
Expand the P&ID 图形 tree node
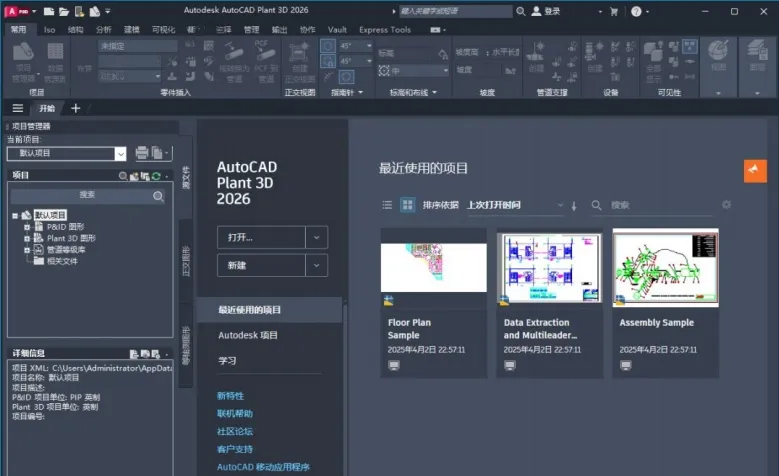coord(27,227)
